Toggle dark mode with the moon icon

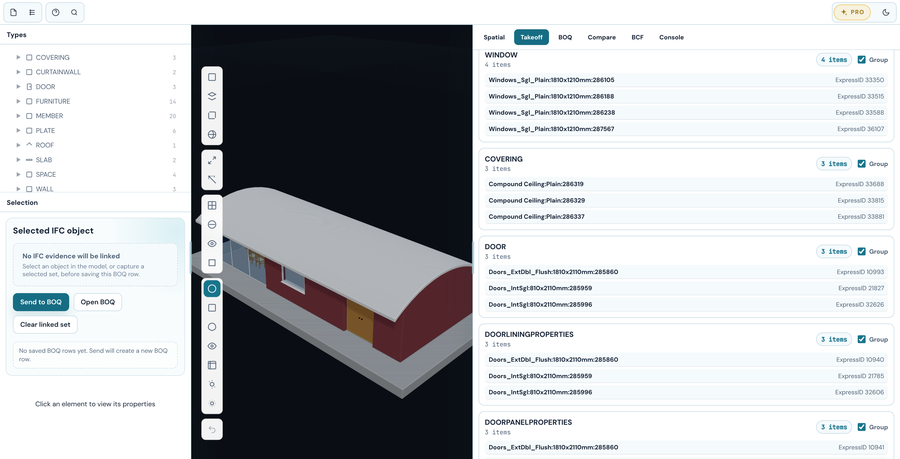[886, 12]
